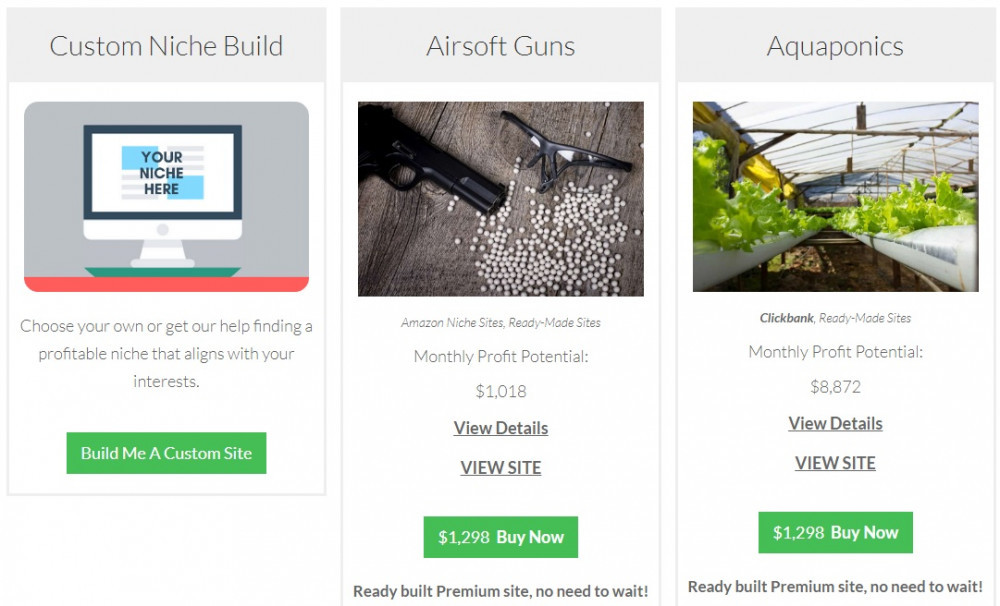Click the custom niche description text
1000x606 pixels.
click(x=166, y=353)
